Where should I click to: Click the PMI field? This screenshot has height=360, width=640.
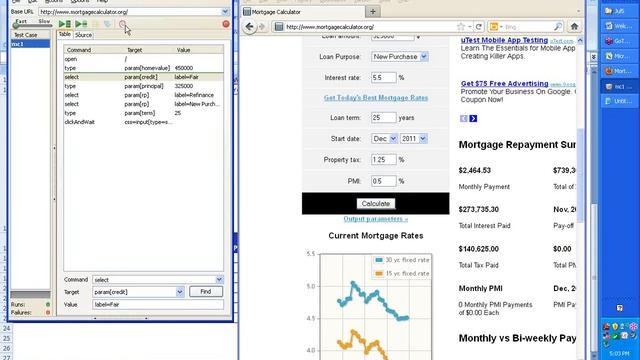[384, 181]
